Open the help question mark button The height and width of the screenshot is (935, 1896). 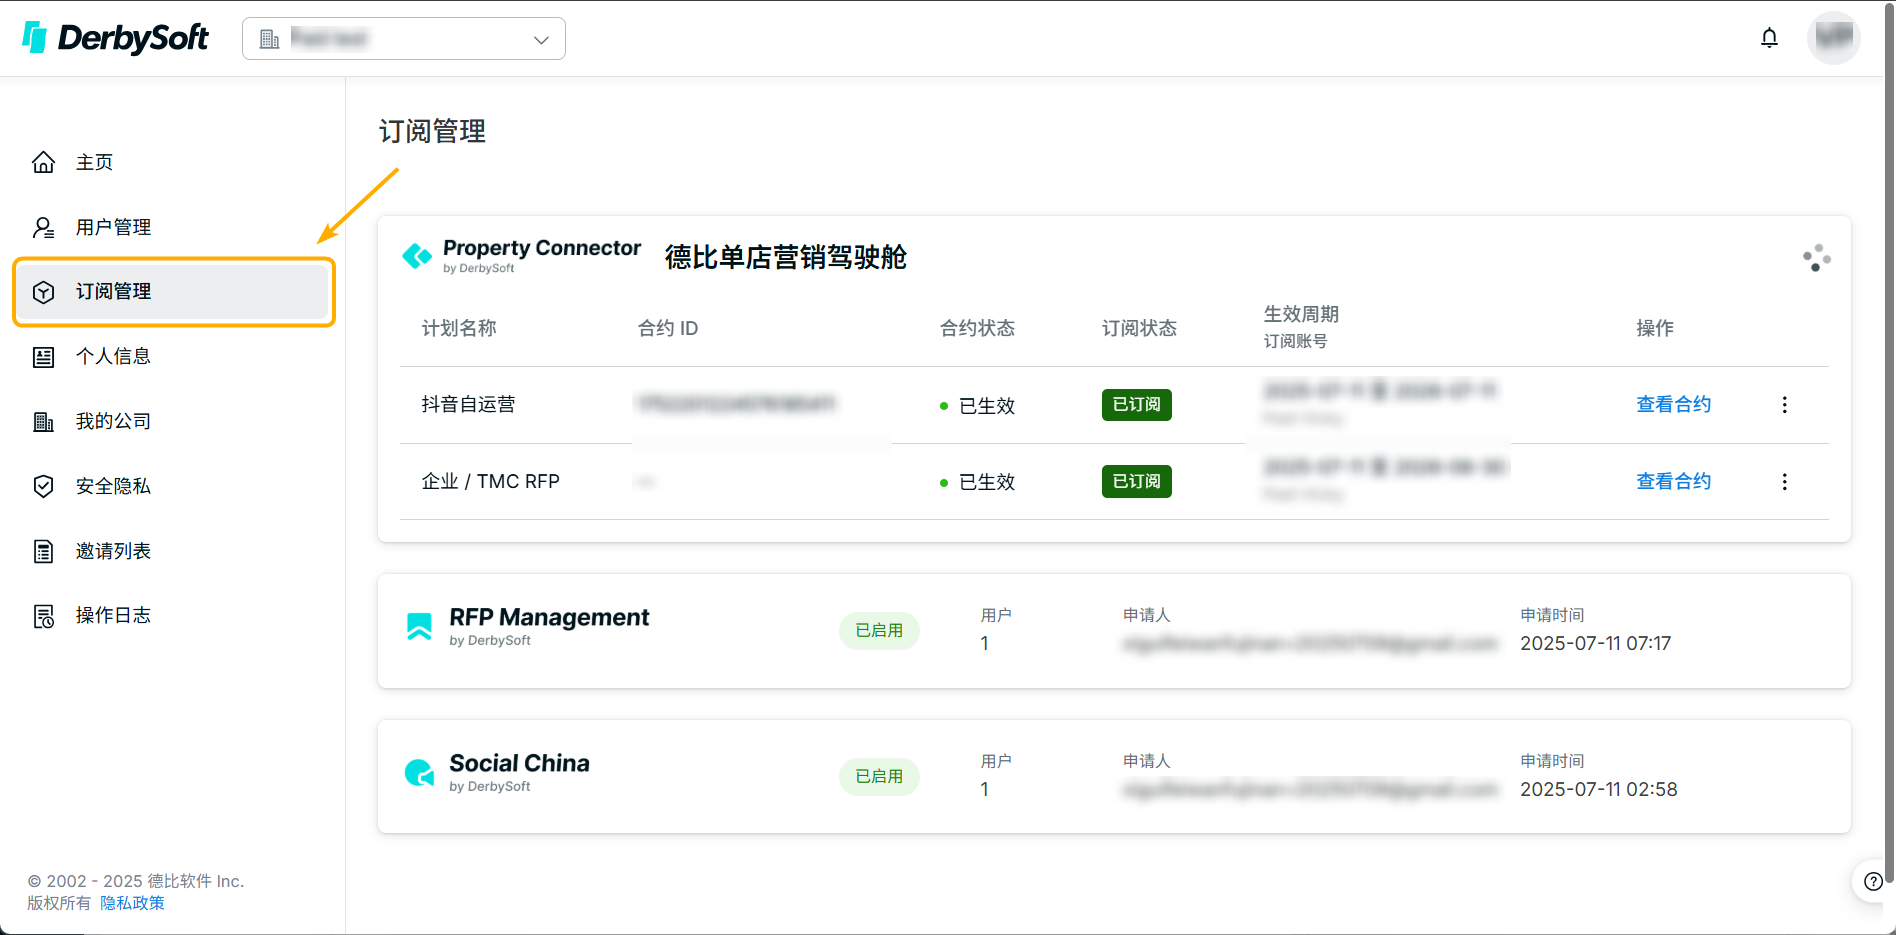coord(1873,881)
